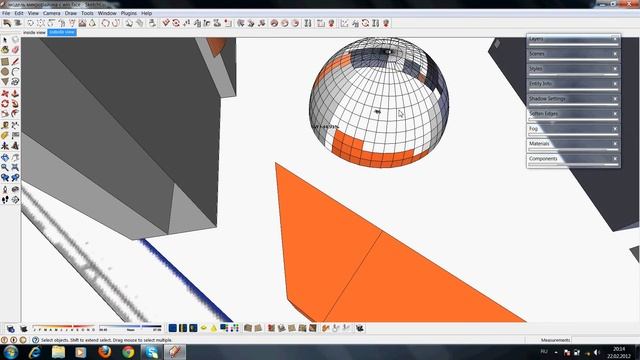Open the Windows Start button
This screenshot has width=640, height=360.
point(11,352)
